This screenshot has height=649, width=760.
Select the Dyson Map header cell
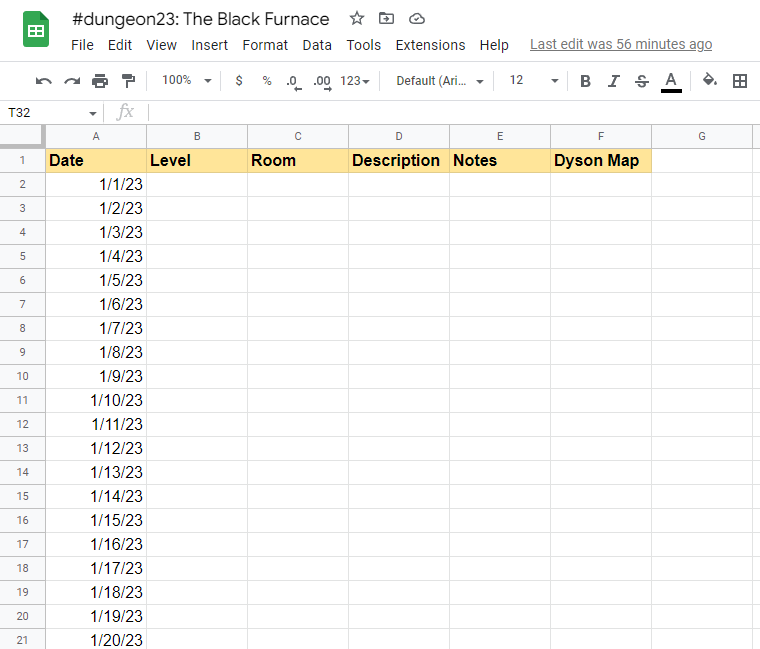tap(601, 160)
